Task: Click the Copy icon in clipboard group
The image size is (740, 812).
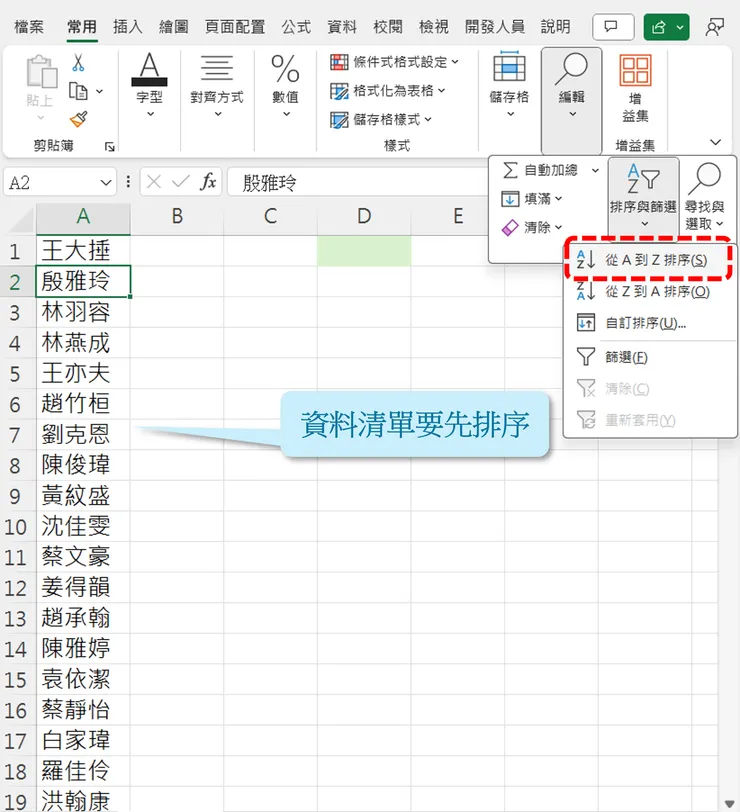Action: [78, 91]
